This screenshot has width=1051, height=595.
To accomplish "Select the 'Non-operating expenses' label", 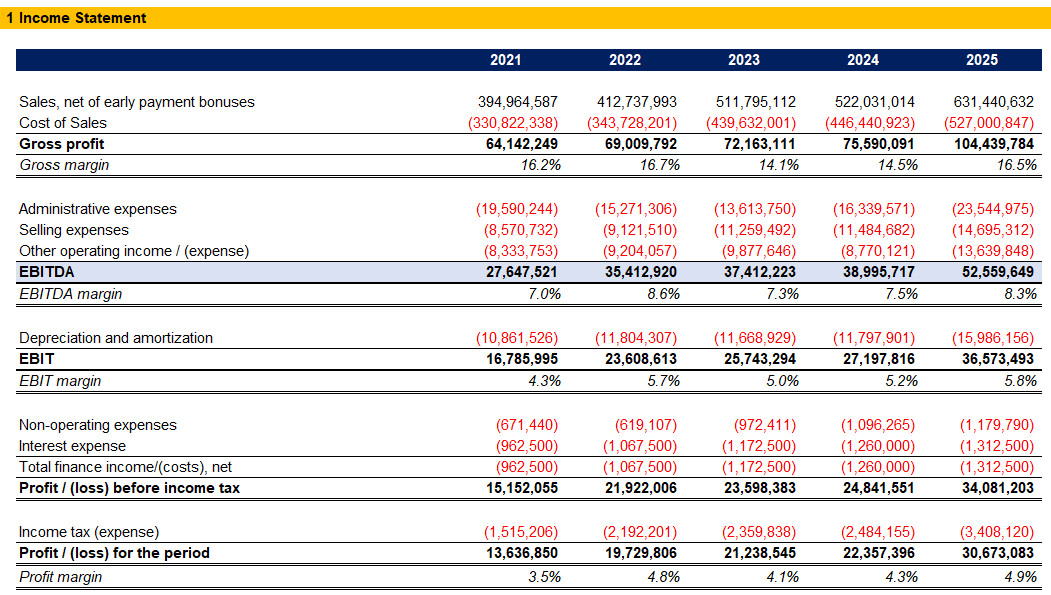I will [98, 425].
